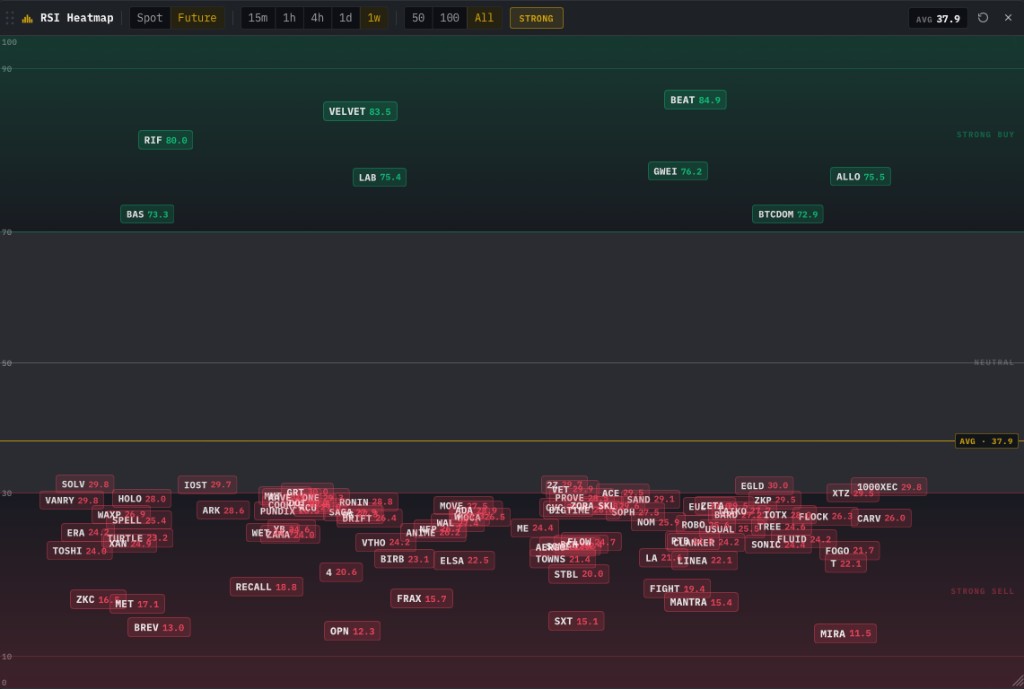1024x689 pixels.
Task: Open the MET 17.1 tag
Action: (x=136, y=603)
